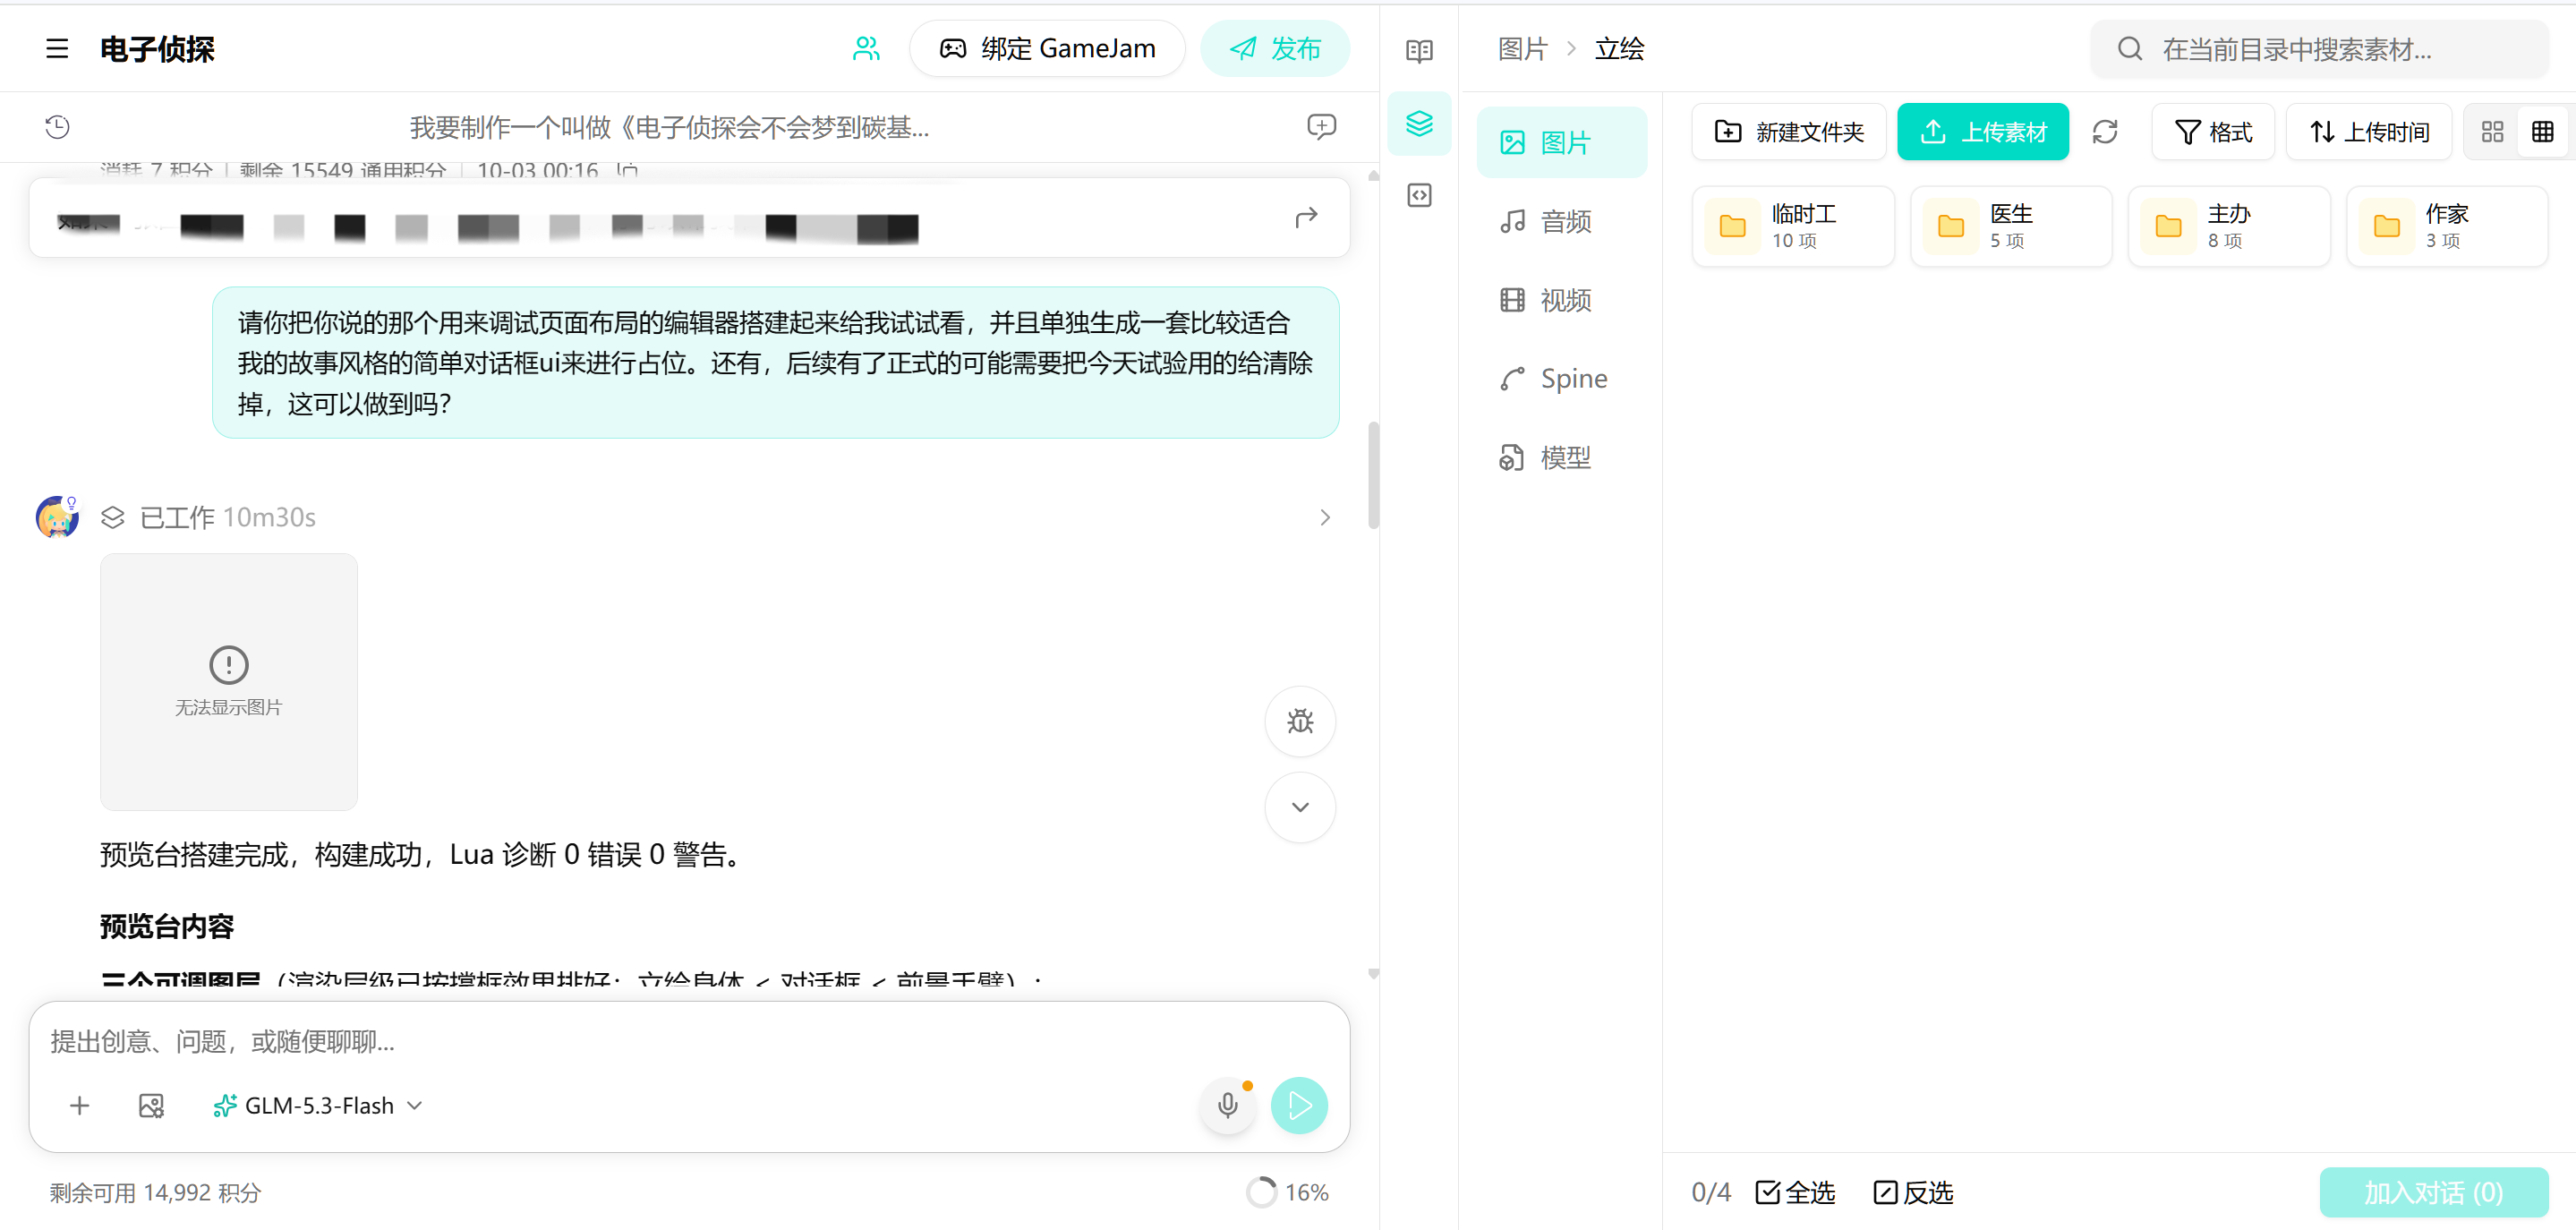Screen dimensions: 2576x1230
Task: Open the 格式 format filter
Action: pyautogui.click(x=2212, y=131)
